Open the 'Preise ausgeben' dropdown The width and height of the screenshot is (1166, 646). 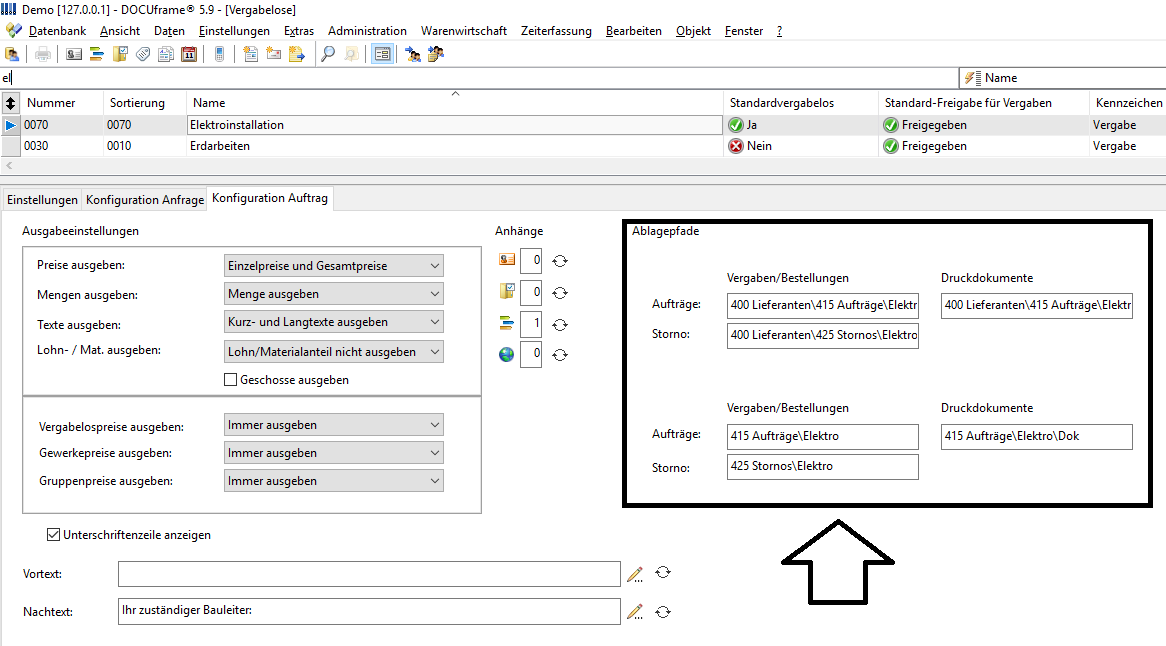point(334,265)
